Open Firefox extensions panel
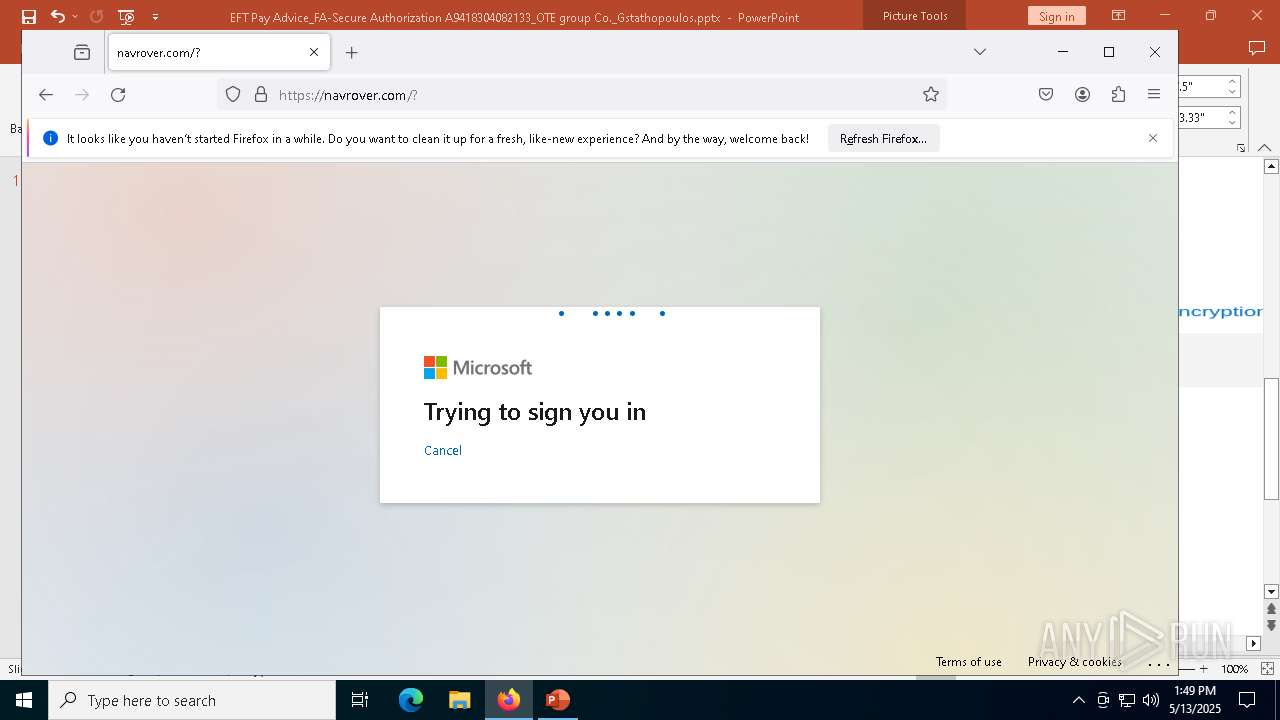1280x720 pixels. 1118,94
